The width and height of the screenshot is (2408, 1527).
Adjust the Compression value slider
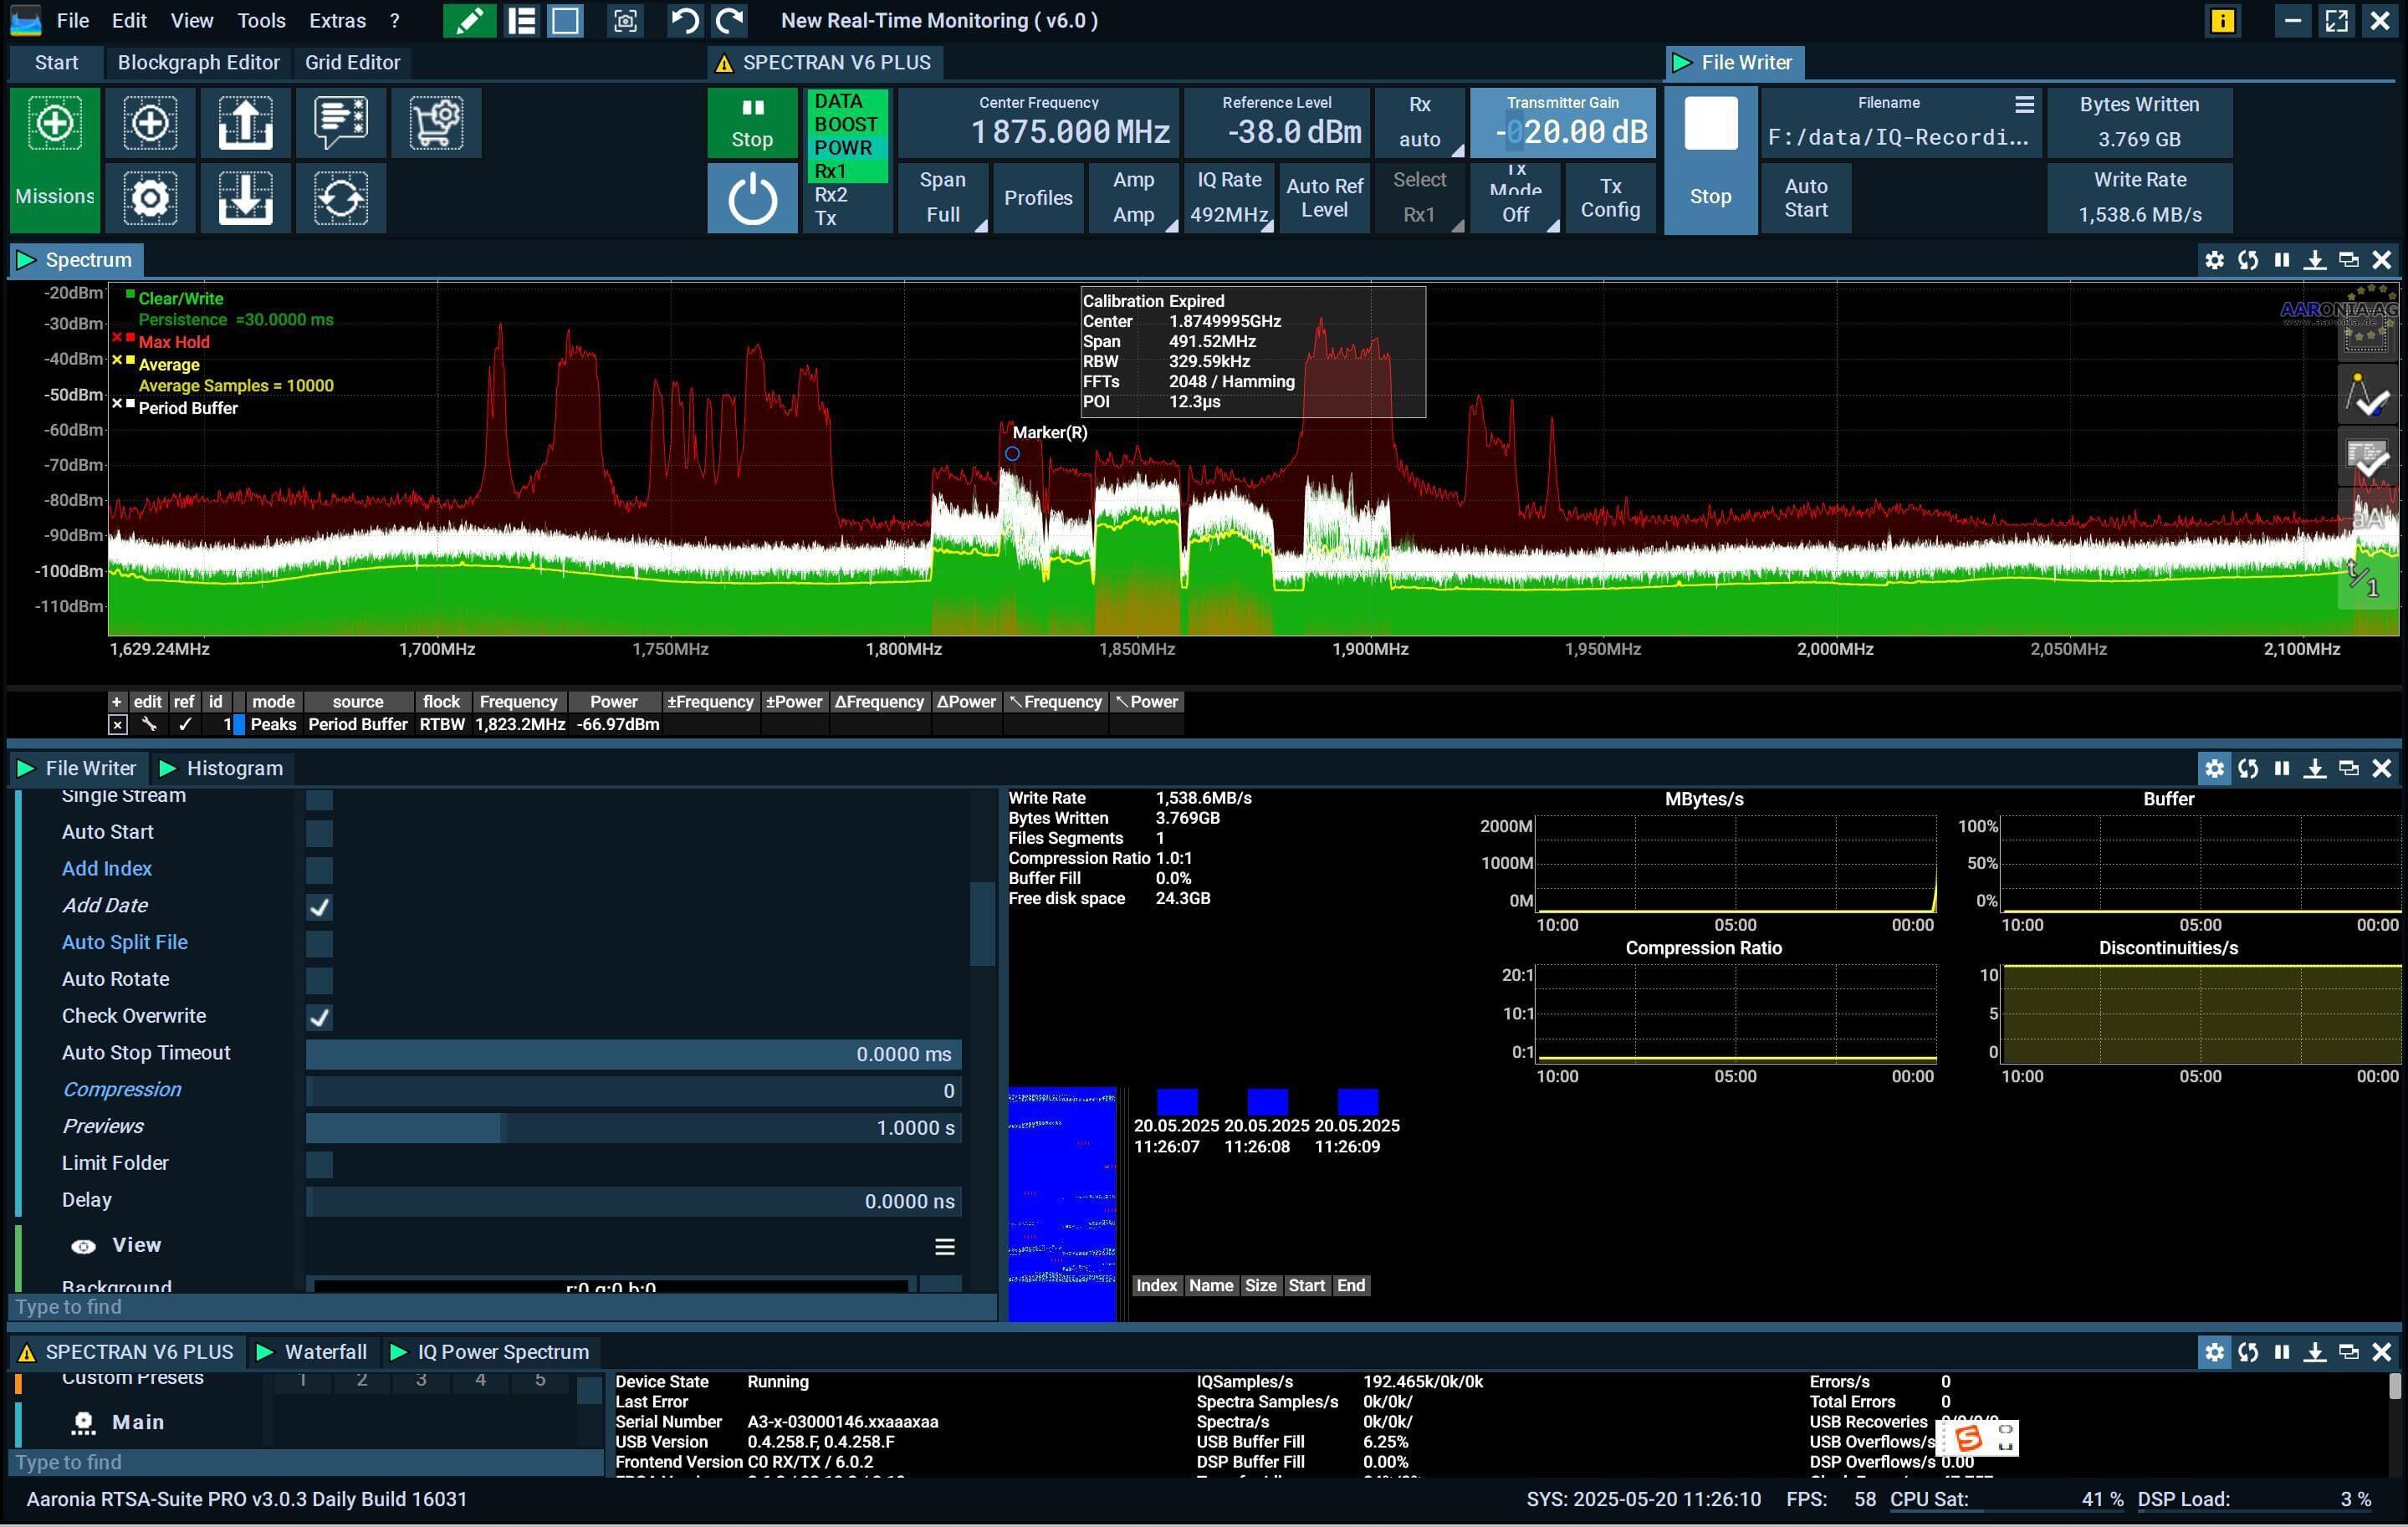(634, 1091)
